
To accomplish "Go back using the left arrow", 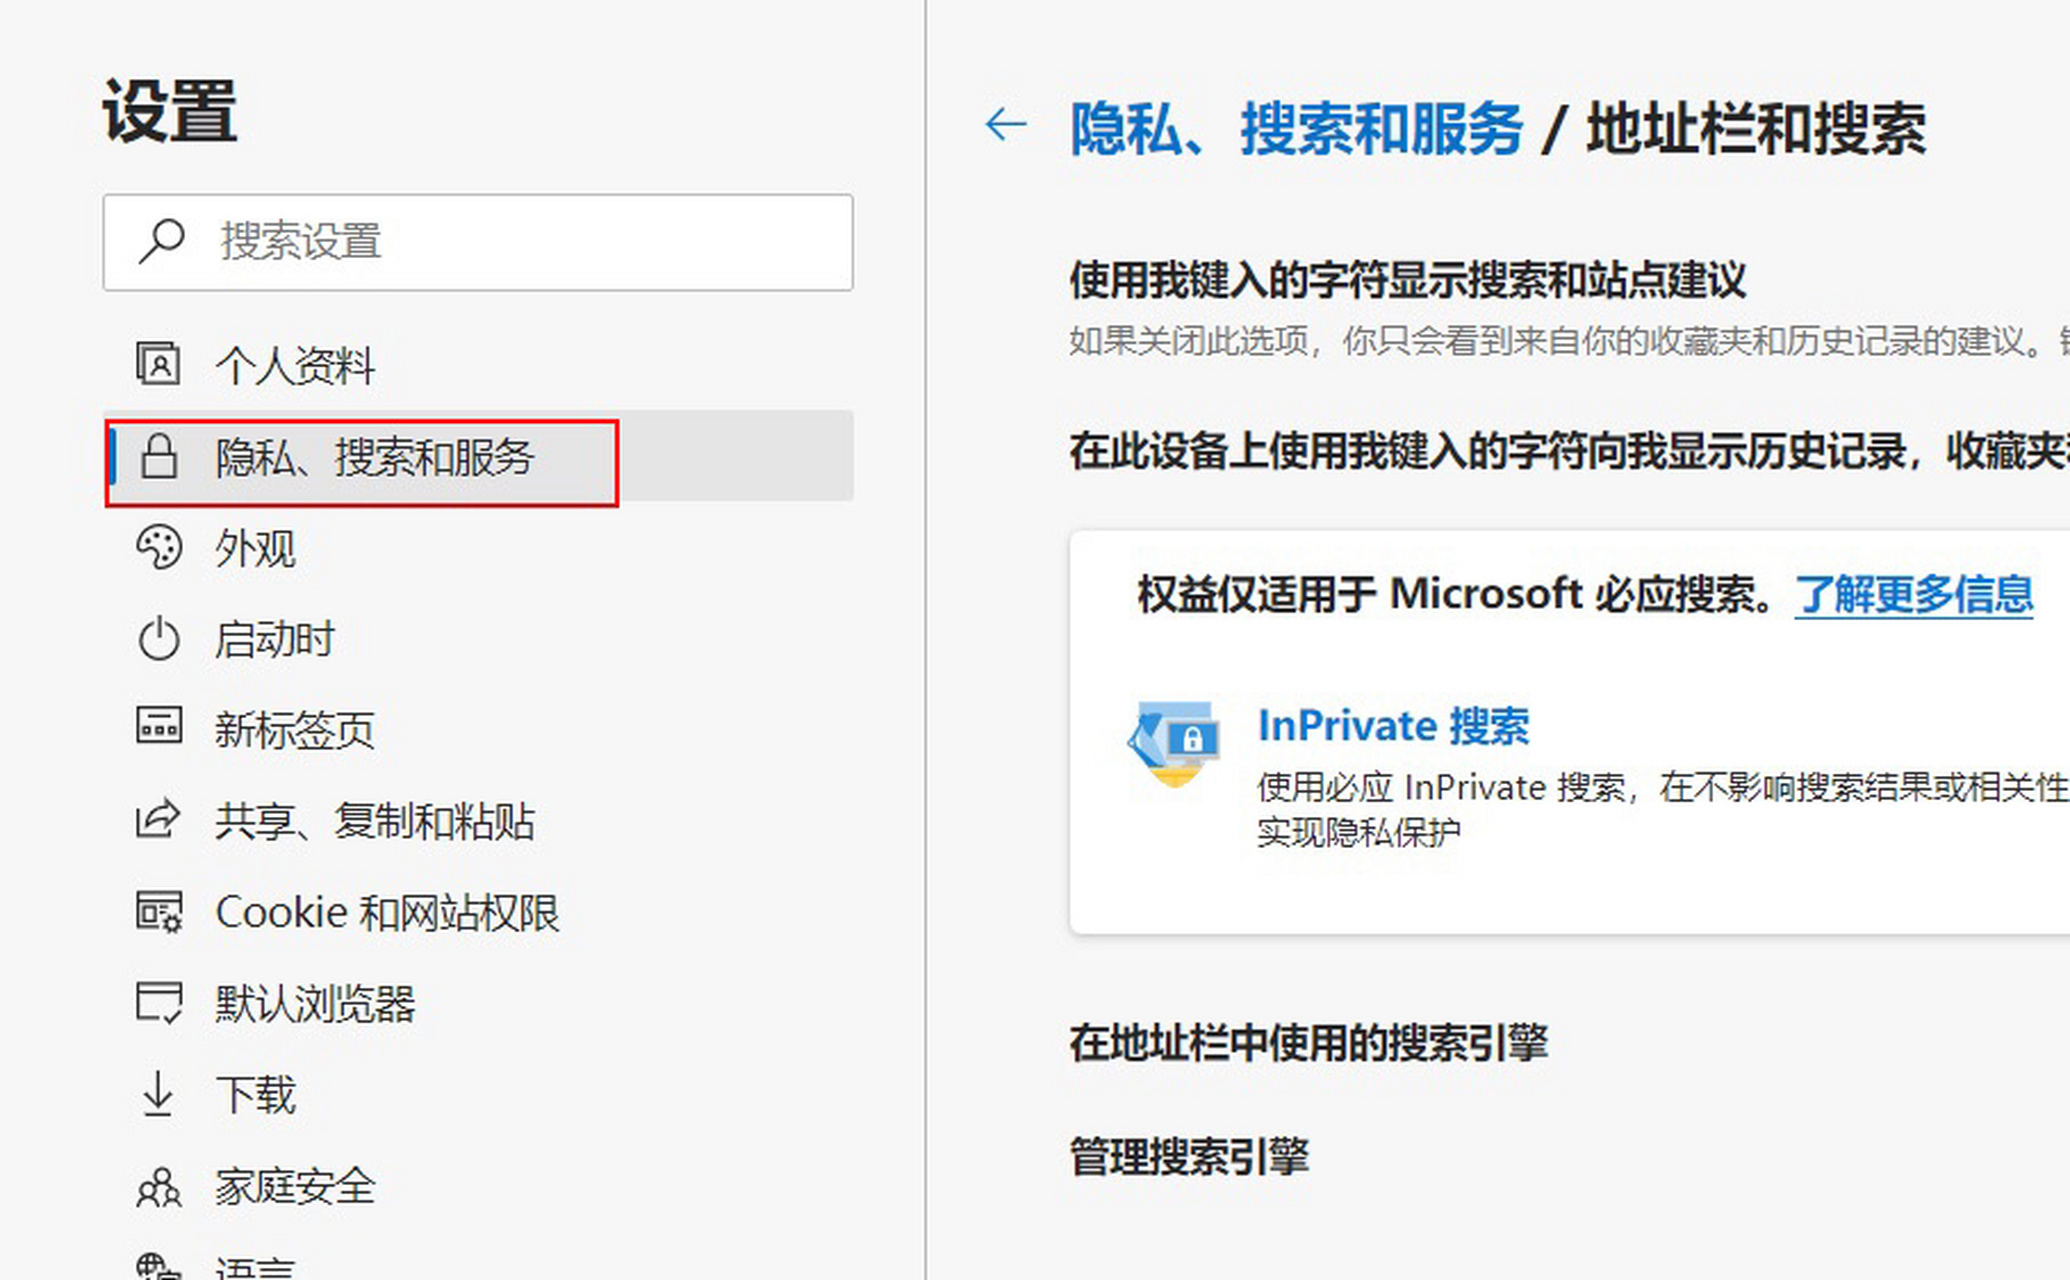I will (1005, 124).
